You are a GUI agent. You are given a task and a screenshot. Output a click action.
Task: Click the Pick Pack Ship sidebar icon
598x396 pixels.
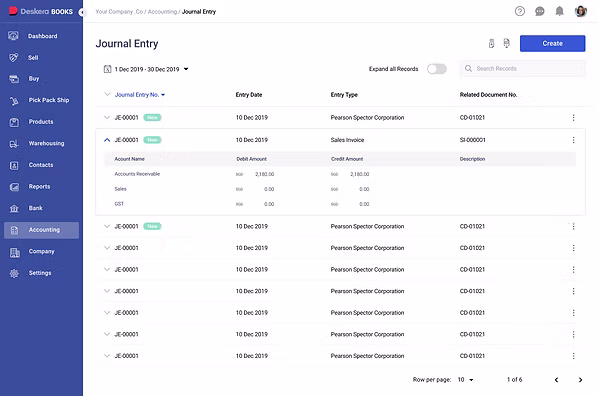click(14, 101)
